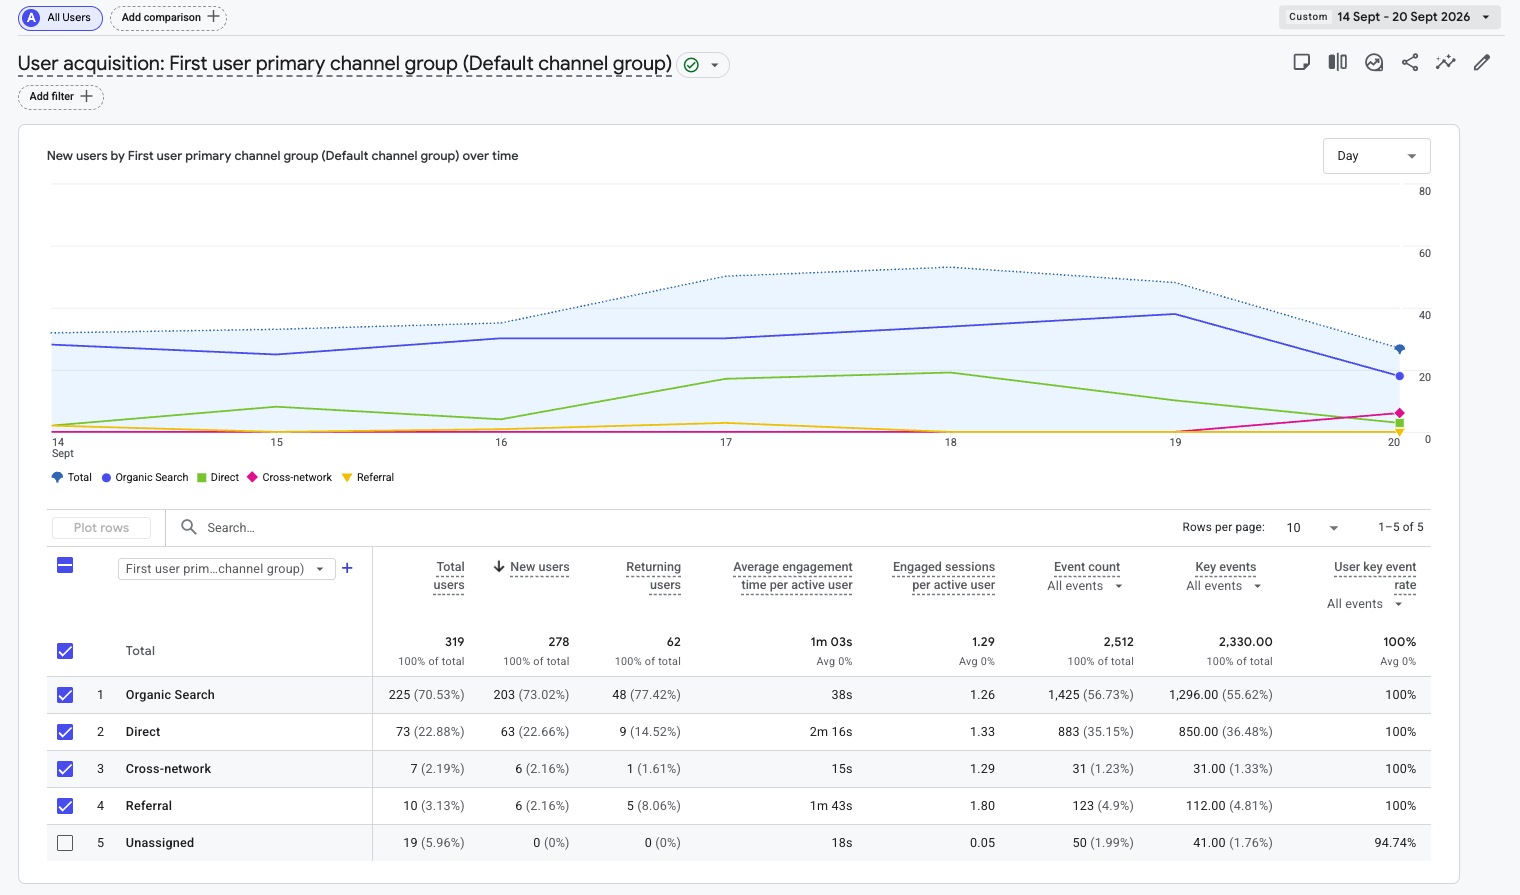Screen dimensions: 1520x895
Task: Click the Direct row label
Action: (143, 732)
